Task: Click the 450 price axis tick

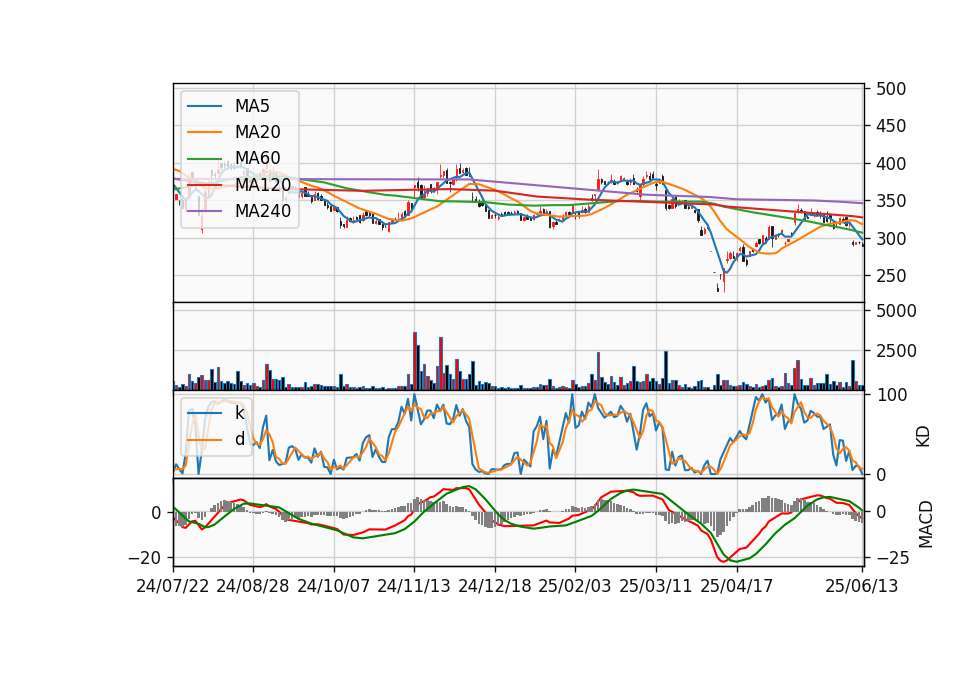Action: point(891,126)
